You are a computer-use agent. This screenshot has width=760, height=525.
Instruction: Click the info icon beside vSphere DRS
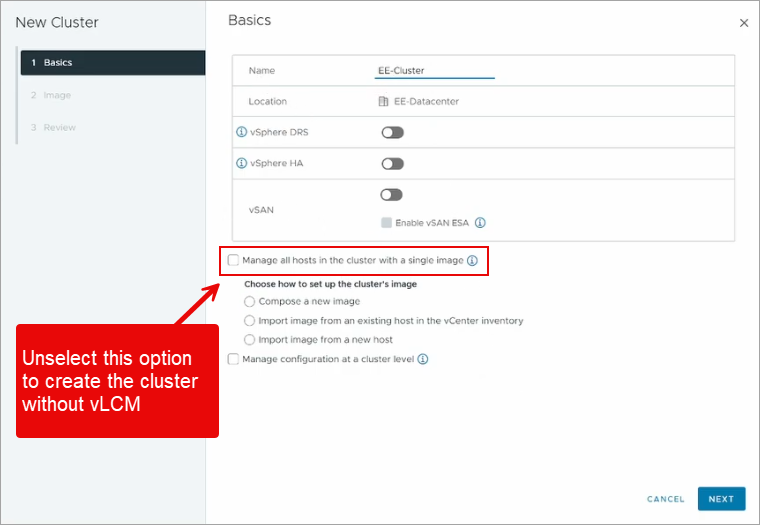pos(240,132)
